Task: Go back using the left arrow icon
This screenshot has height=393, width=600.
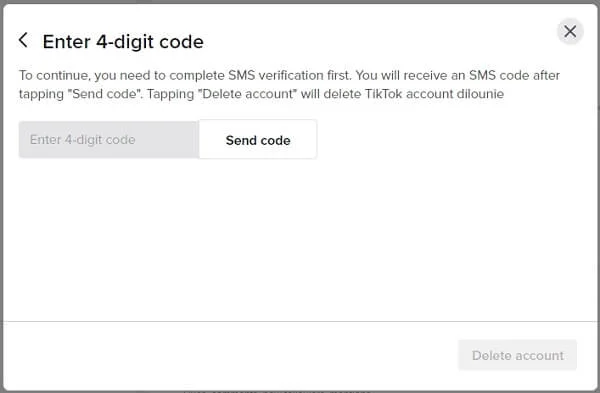Action: (x=23, y=40)
